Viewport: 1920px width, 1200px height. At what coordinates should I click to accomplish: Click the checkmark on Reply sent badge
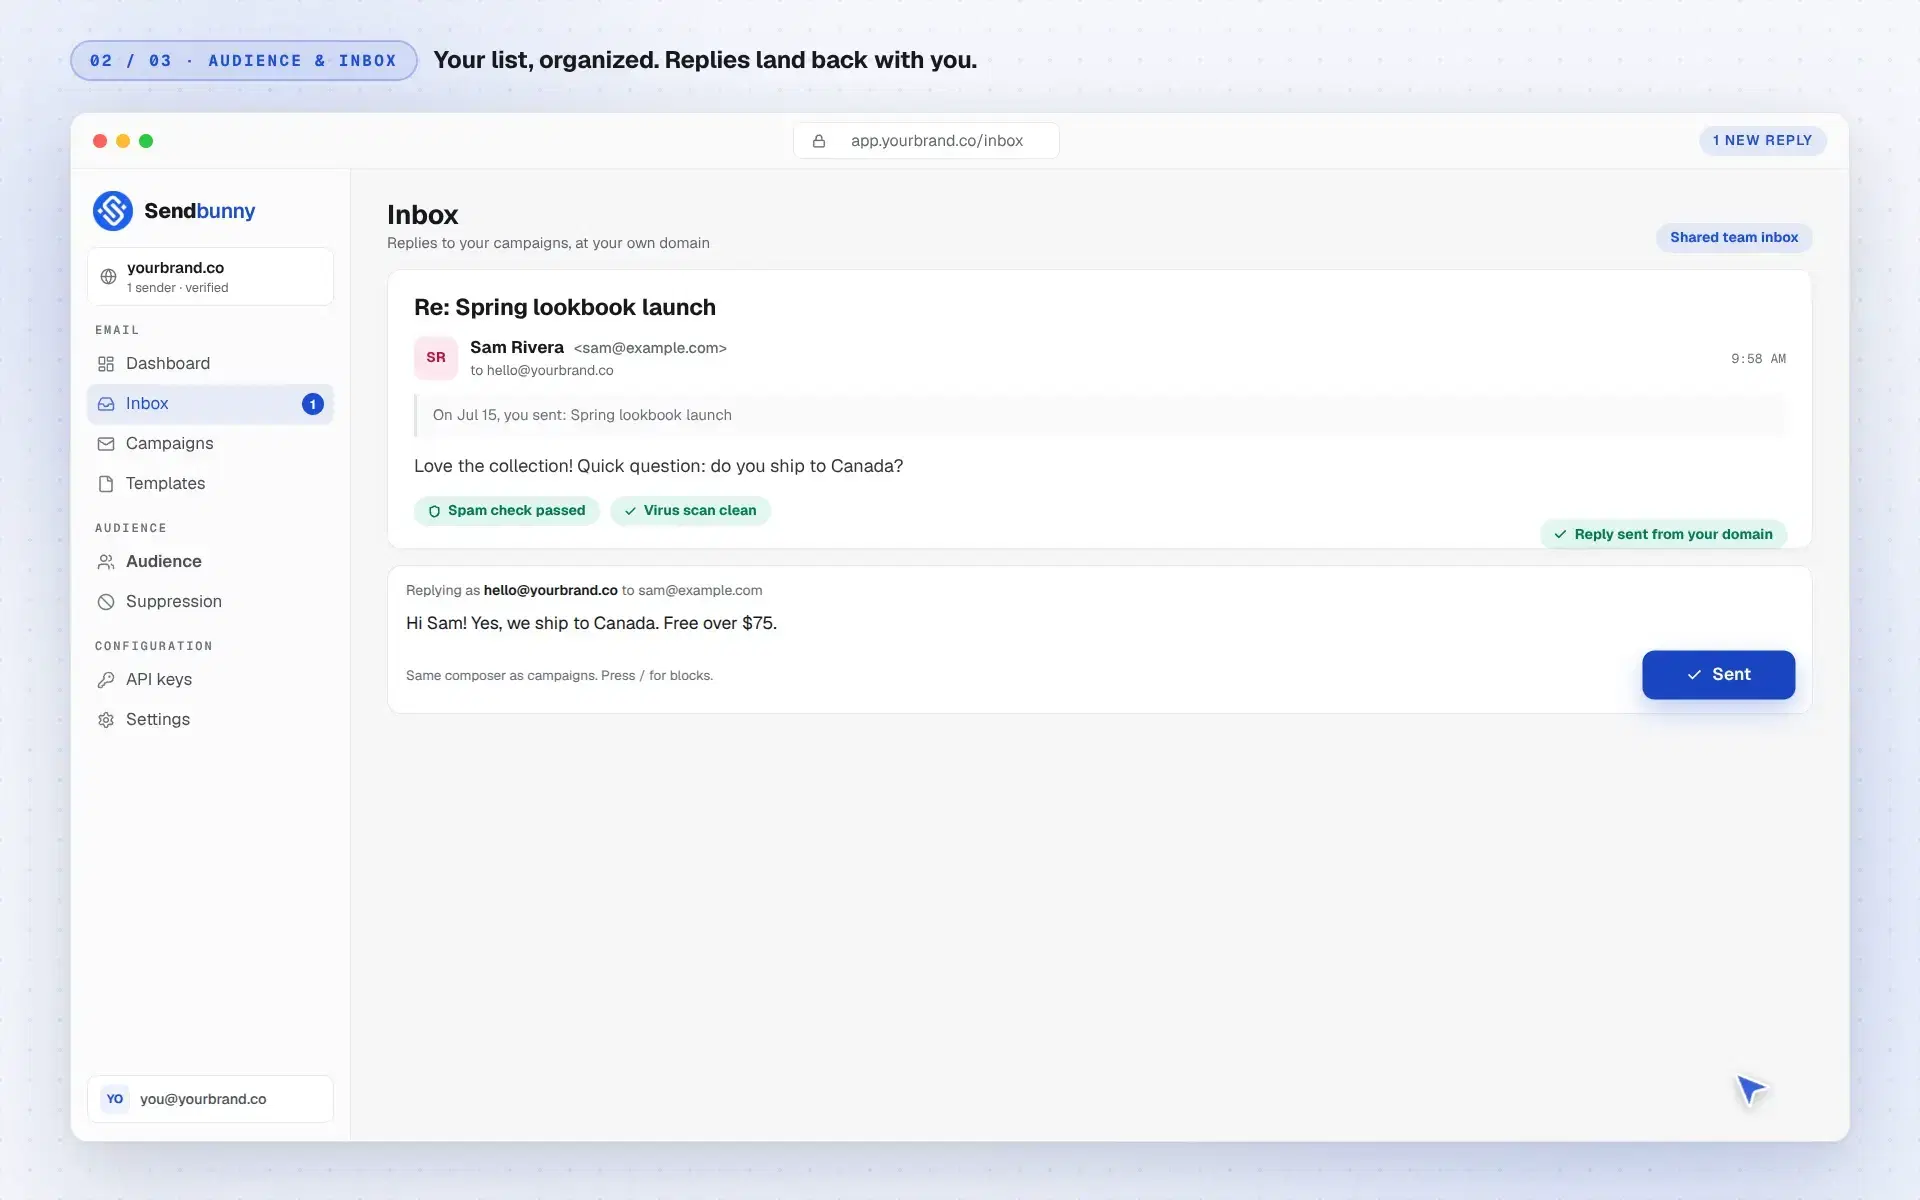(1560, 534)
